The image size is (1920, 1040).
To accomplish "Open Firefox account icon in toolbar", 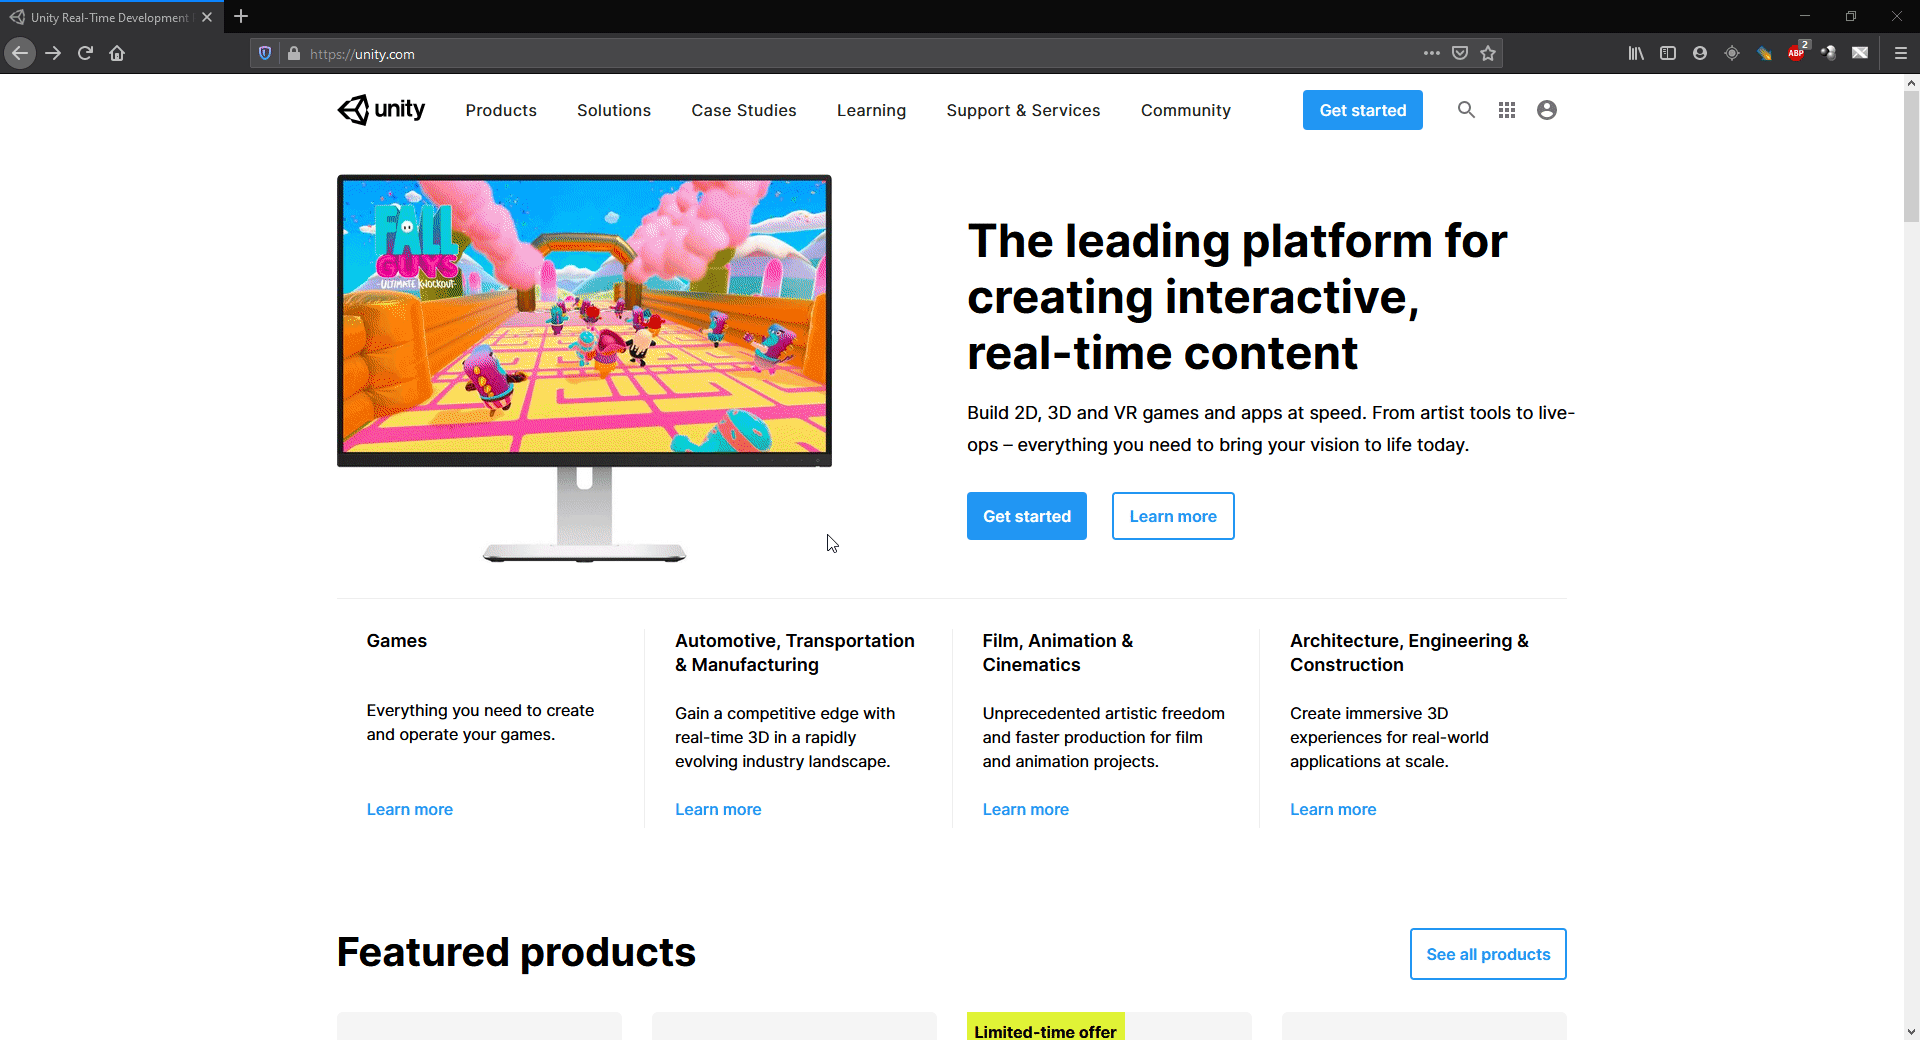I will [1700, 53].
